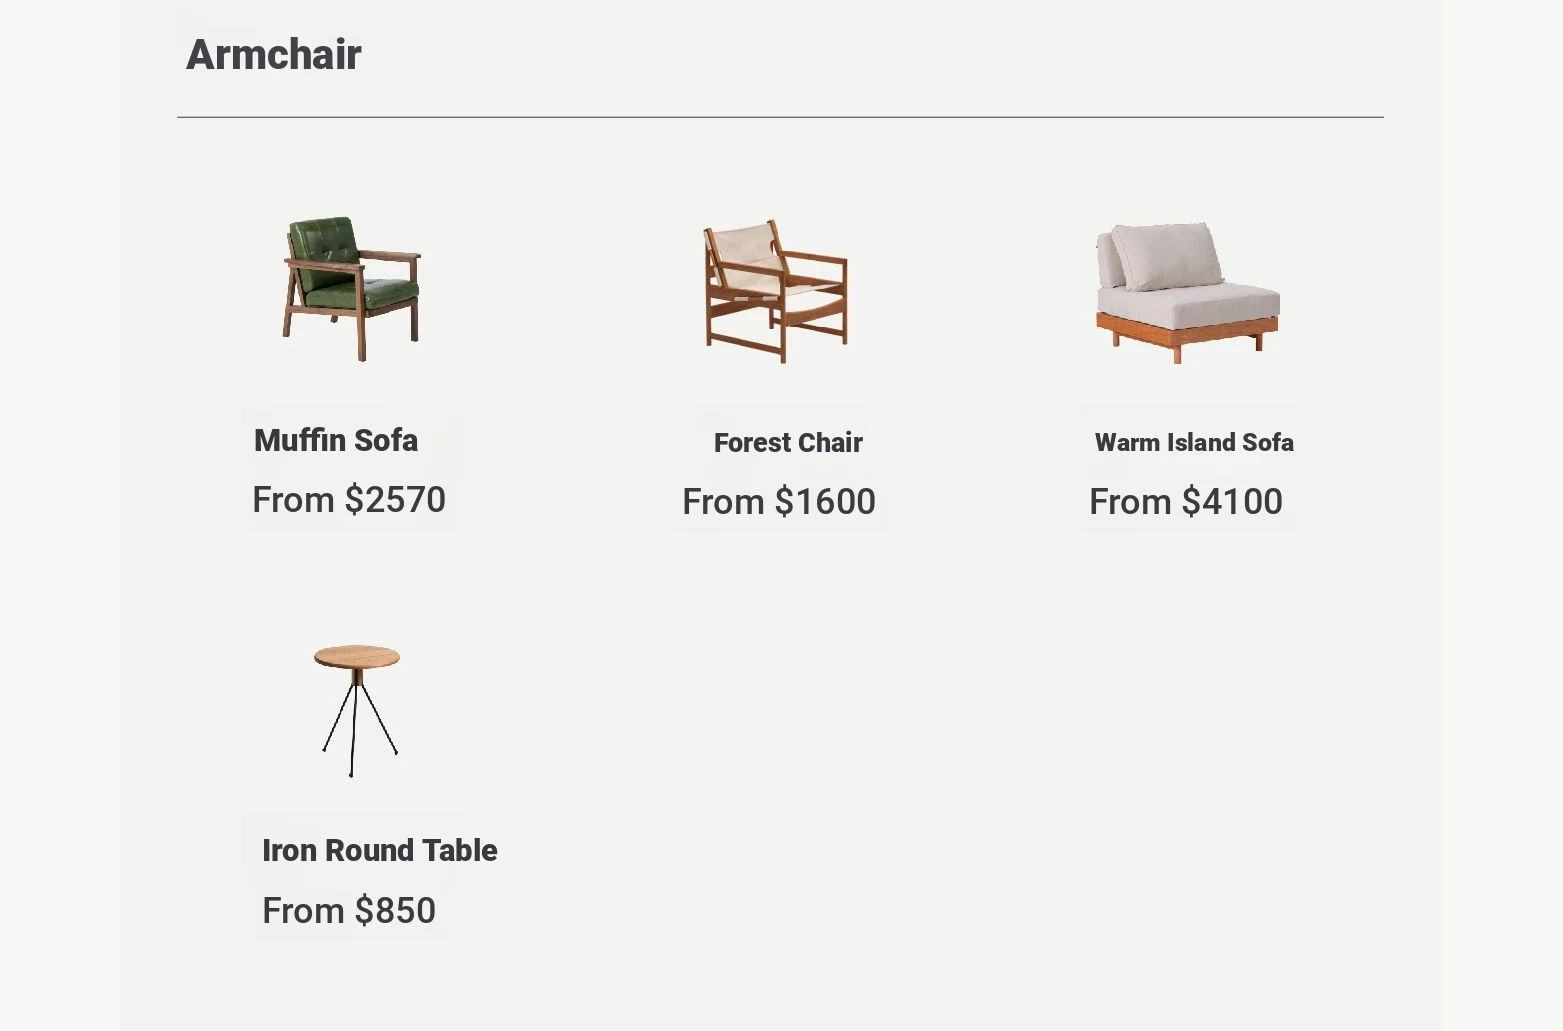Open the green Muffin Sofa product image
Viewport: 1563px width, 1031px height.
[x=352, y=289]
